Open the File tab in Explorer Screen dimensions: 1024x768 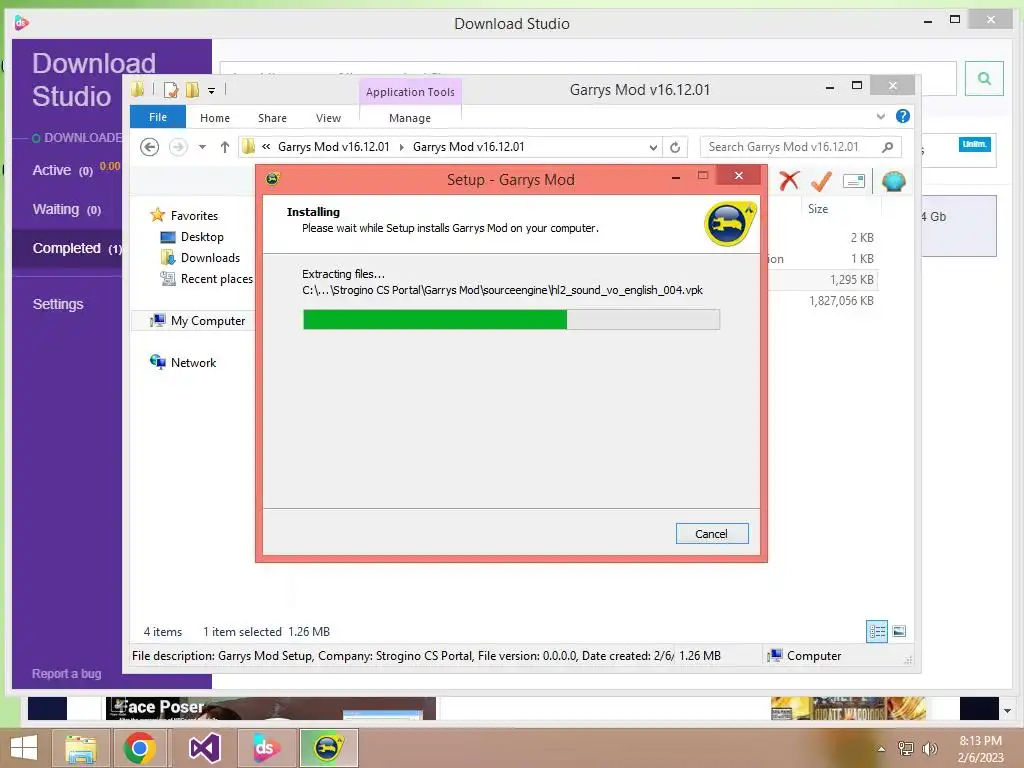158,117
